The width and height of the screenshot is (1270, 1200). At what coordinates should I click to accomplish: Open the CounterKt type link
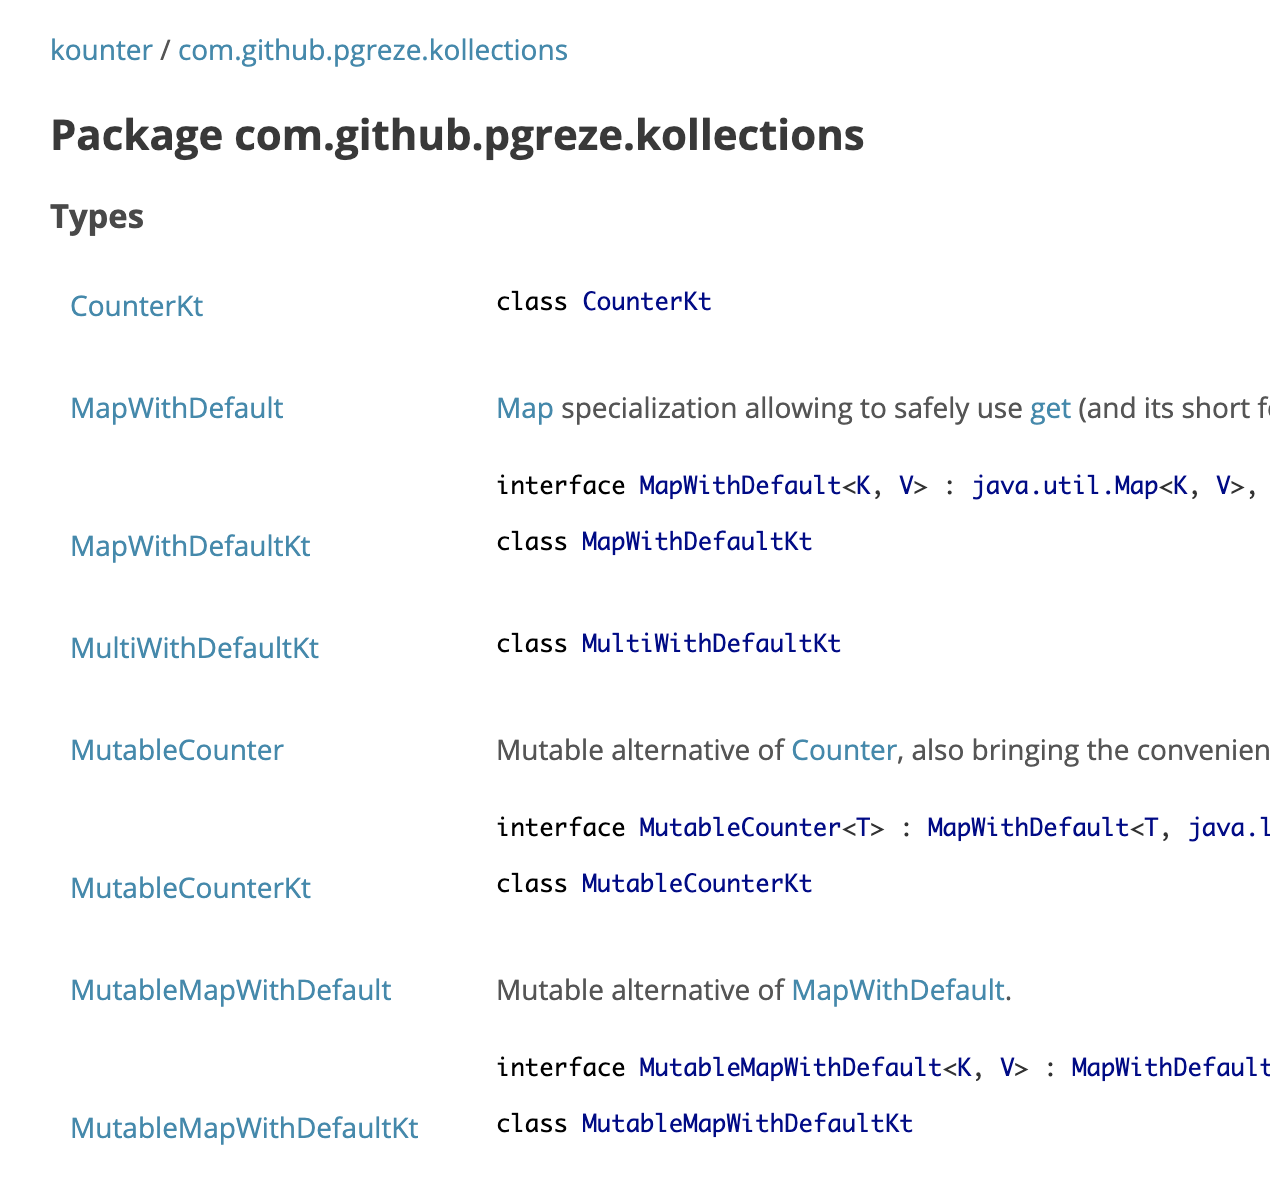136,306
